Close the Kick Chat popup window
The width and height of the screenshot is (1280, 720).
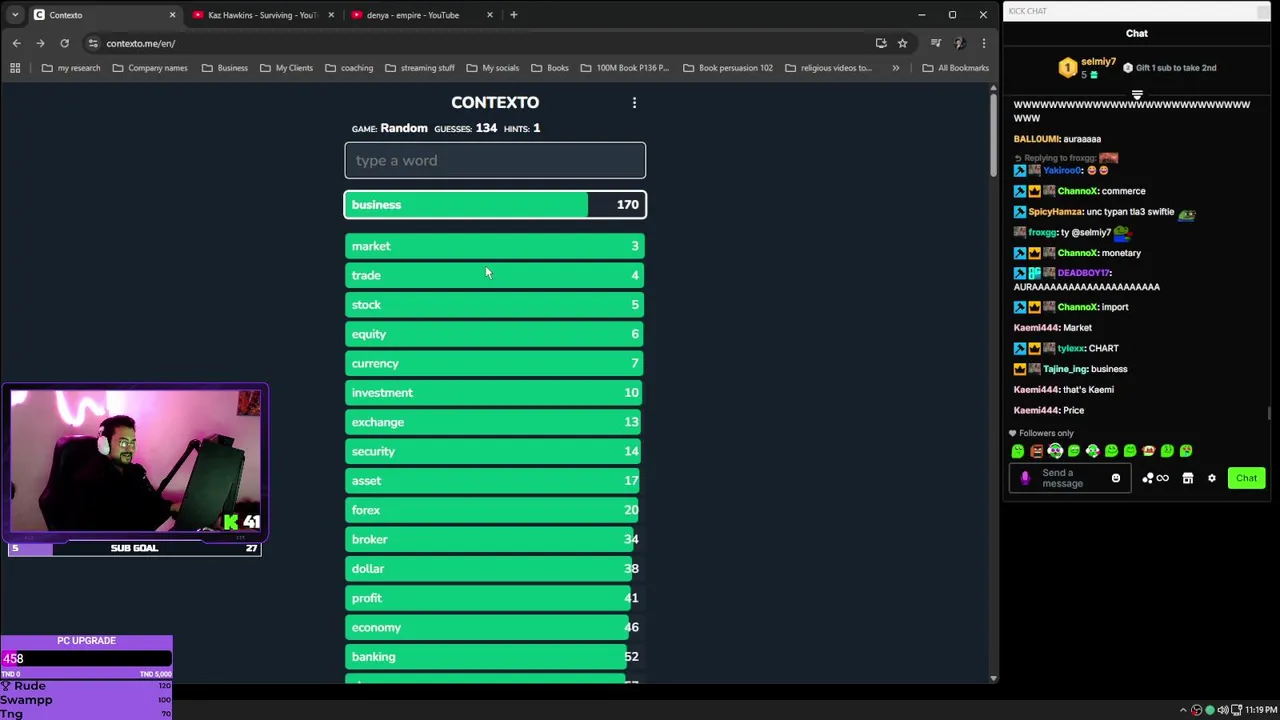pyautogui.click(x=1264, y=11)
